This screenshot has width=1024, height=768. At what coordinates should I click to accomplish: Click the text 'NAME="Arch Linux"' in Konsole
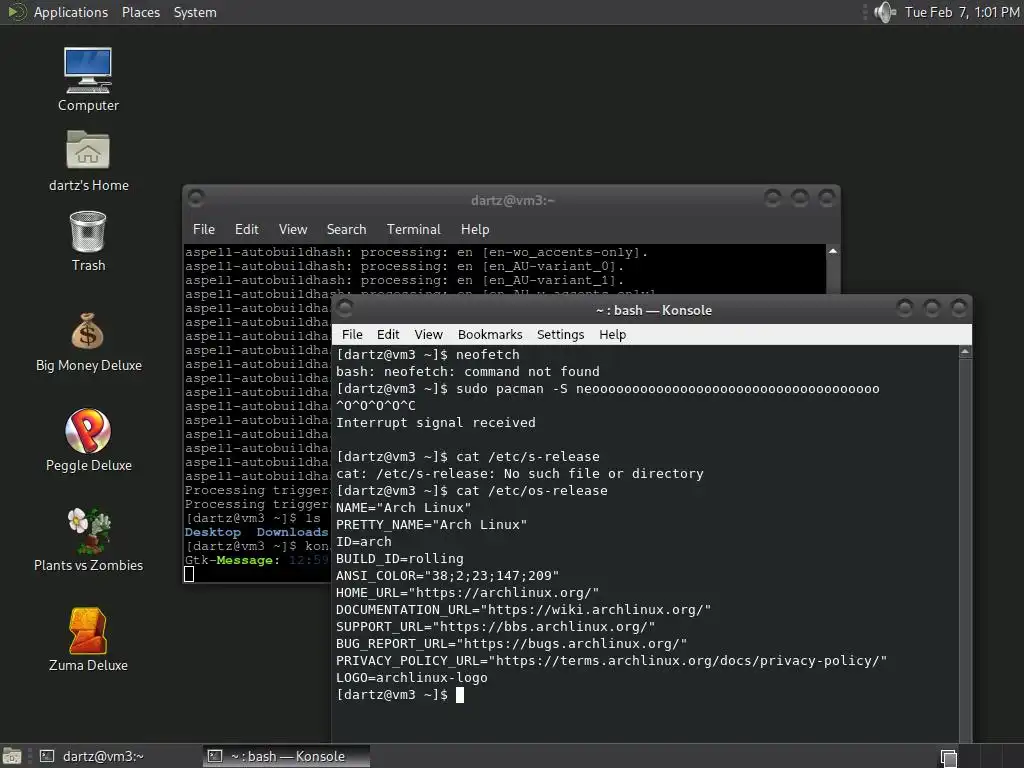click(404, 507)
